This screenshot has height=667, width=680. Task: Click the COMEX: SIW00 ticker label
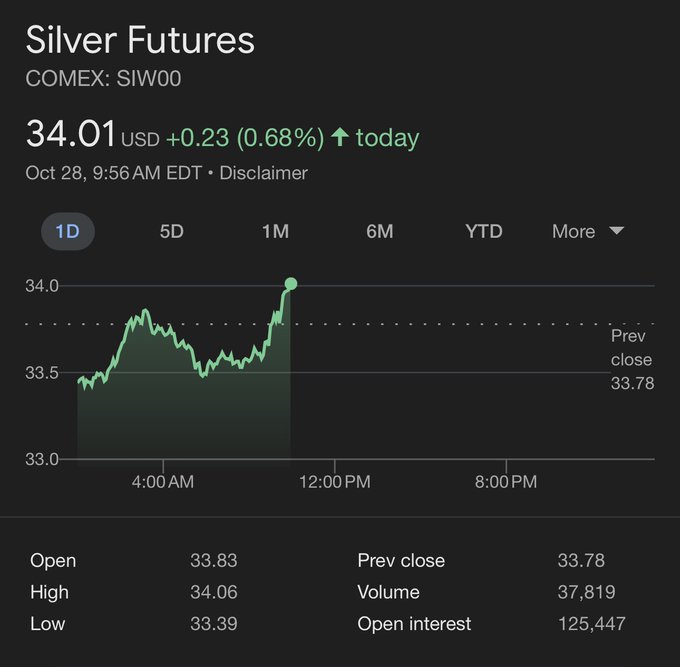pyautogui.click(x=103, y=79)
